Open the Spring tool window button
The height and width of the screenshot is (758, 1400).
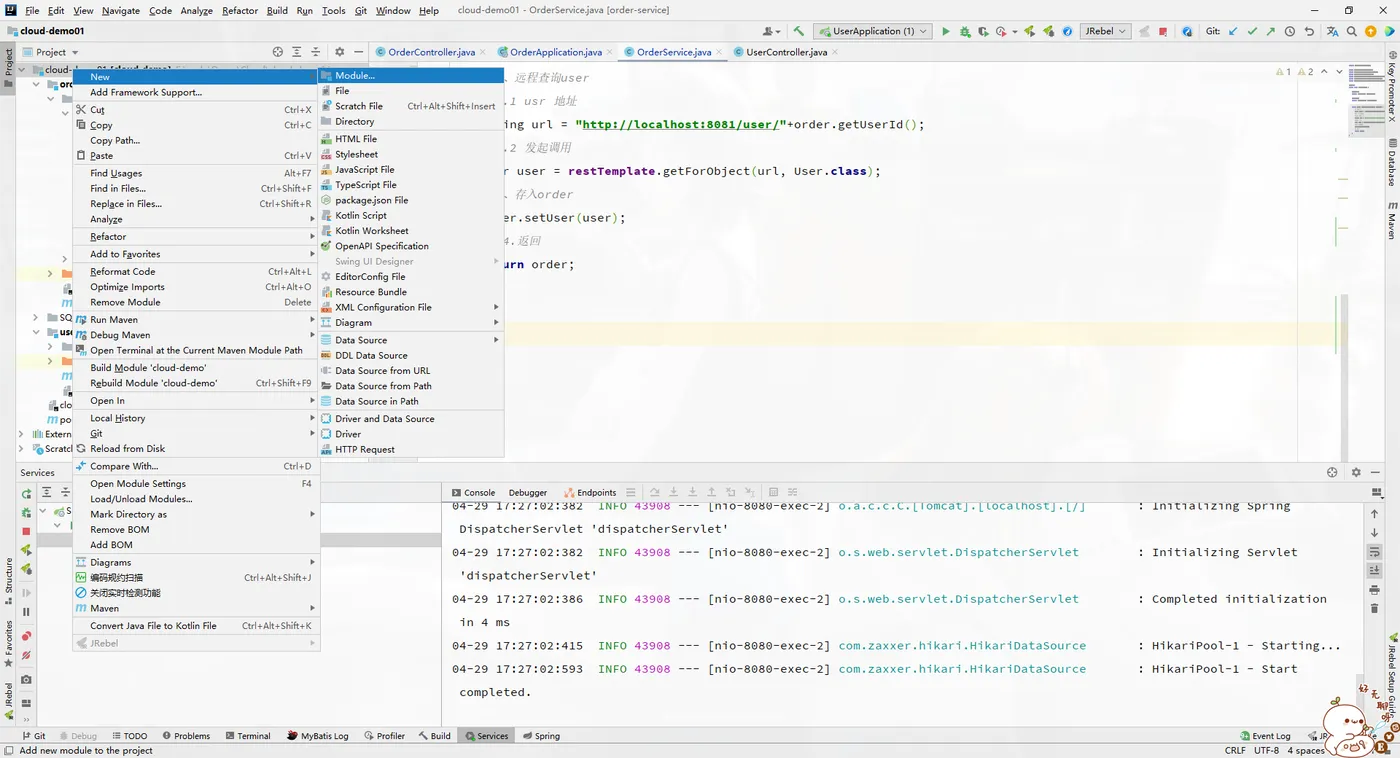[x=540, y=736]
